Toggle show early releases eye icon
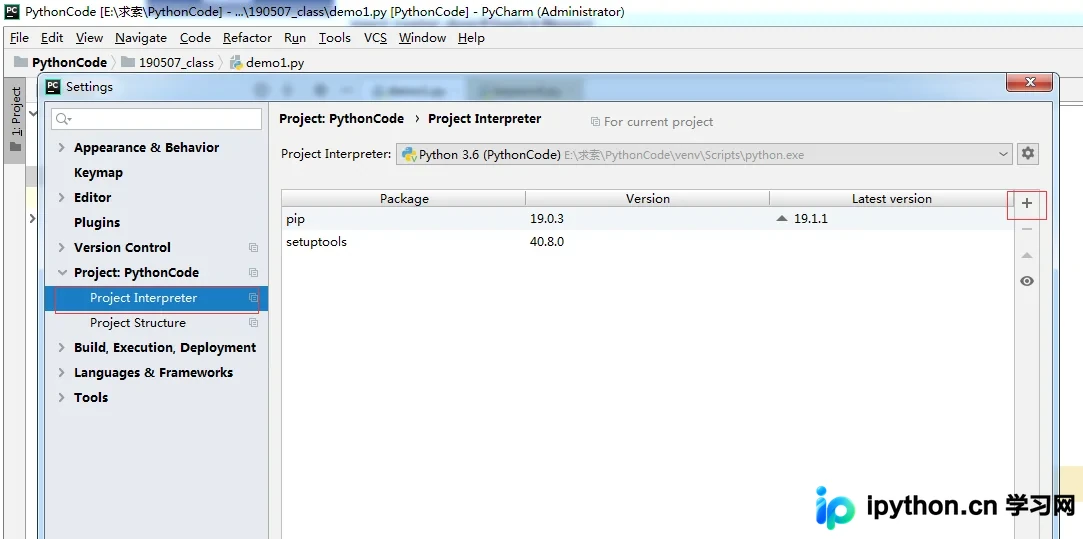1083x539 pixels. tap(1026, 281)
